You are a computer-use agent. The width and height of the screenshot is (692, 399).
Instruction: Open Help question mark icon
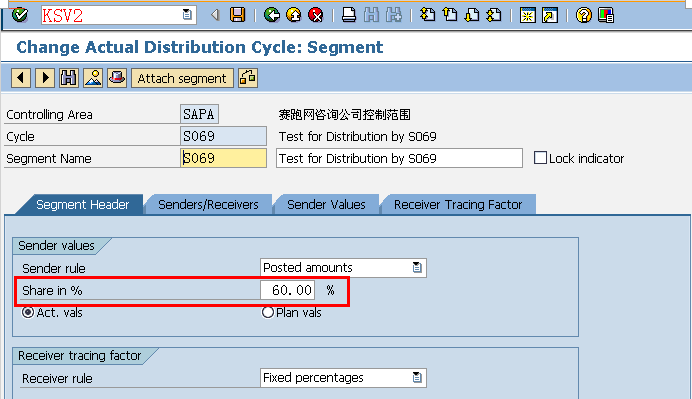pyautogui.click(x=583, y=15)
